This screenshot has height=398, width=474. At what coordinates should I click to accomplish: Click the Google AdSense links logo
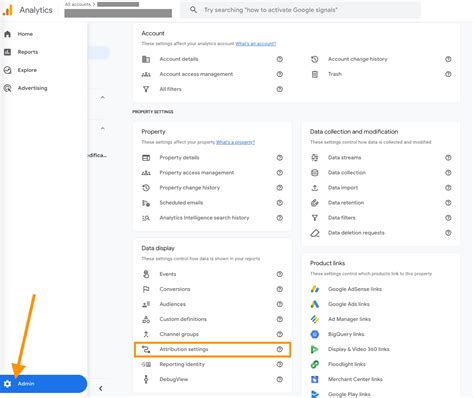click(315, 289)
